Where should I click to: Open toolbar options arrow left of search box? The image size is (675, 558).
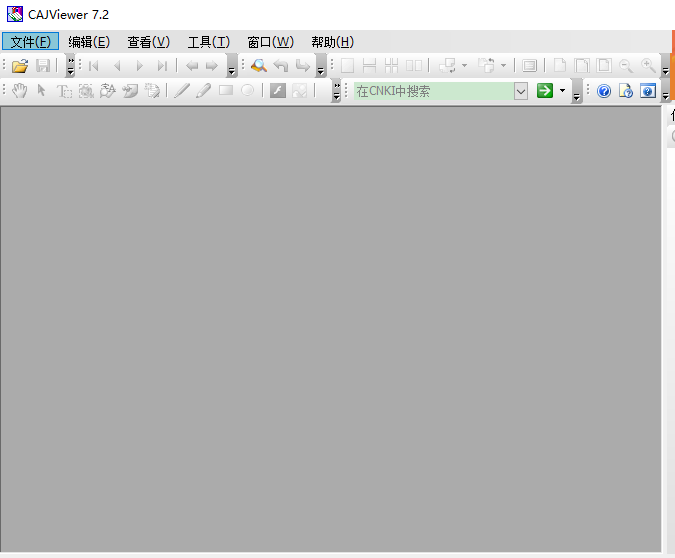(x=337, y=91)
